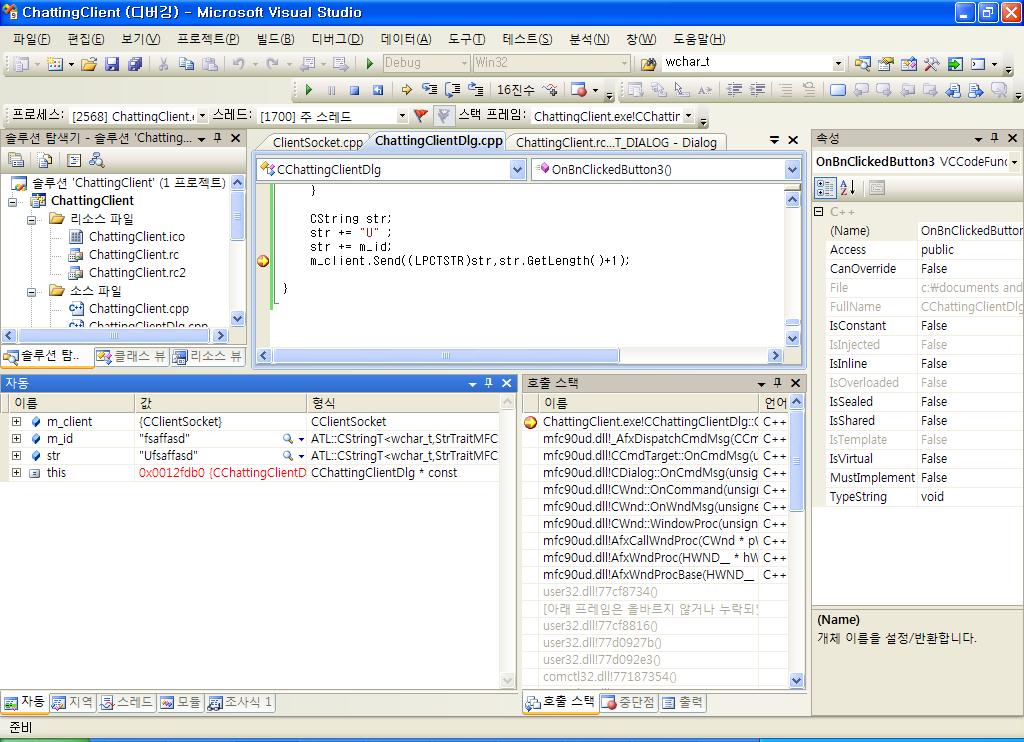Toggle hexadecimal display with the 16진수 button
Image resolution: width=1024 pixels, height=742 pixels.
[516, 90]
